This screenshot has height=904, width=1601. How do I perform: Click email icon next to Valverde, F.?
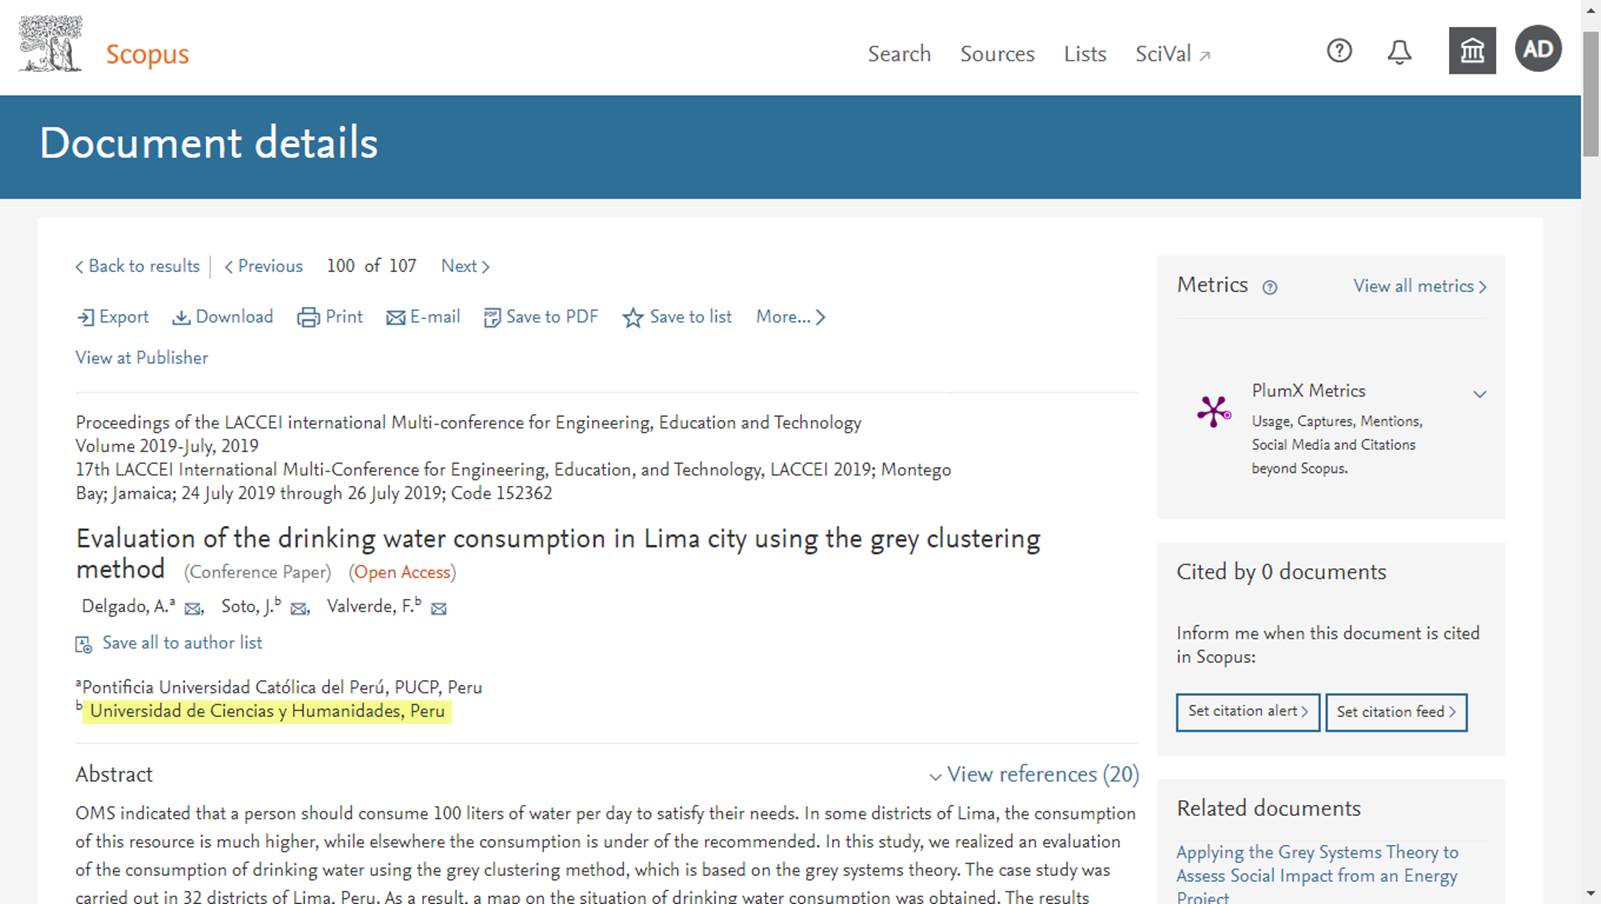click(439, 608)
